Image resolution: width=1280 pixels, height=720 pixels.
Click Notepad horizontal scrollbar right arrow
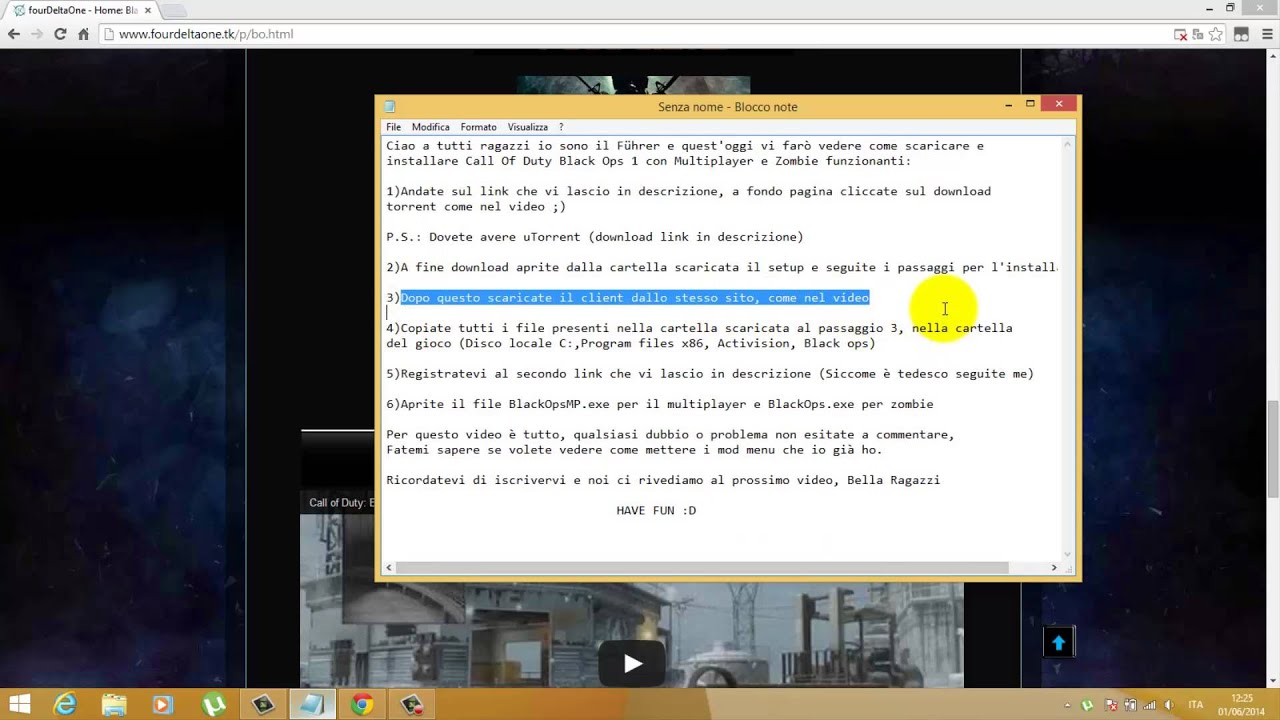pyautogui.click(x=1053, y=568)
